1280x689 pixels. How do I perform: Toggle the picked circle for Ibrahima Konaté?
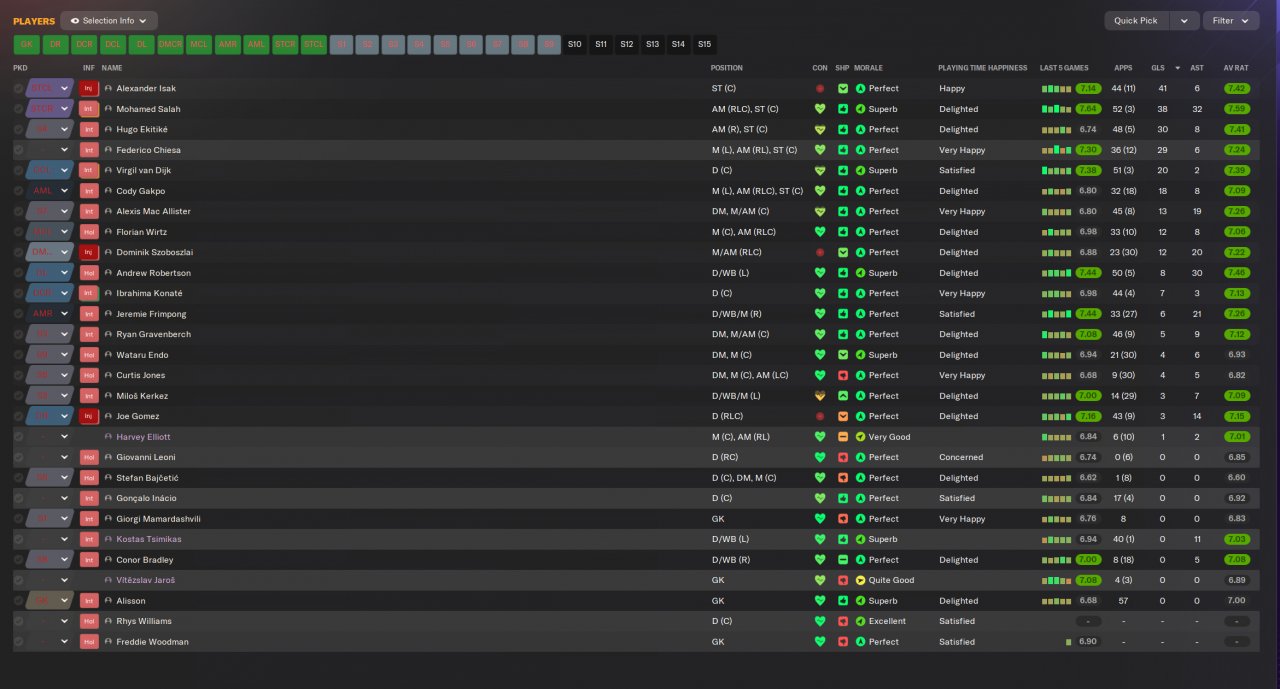coord(18,293)
